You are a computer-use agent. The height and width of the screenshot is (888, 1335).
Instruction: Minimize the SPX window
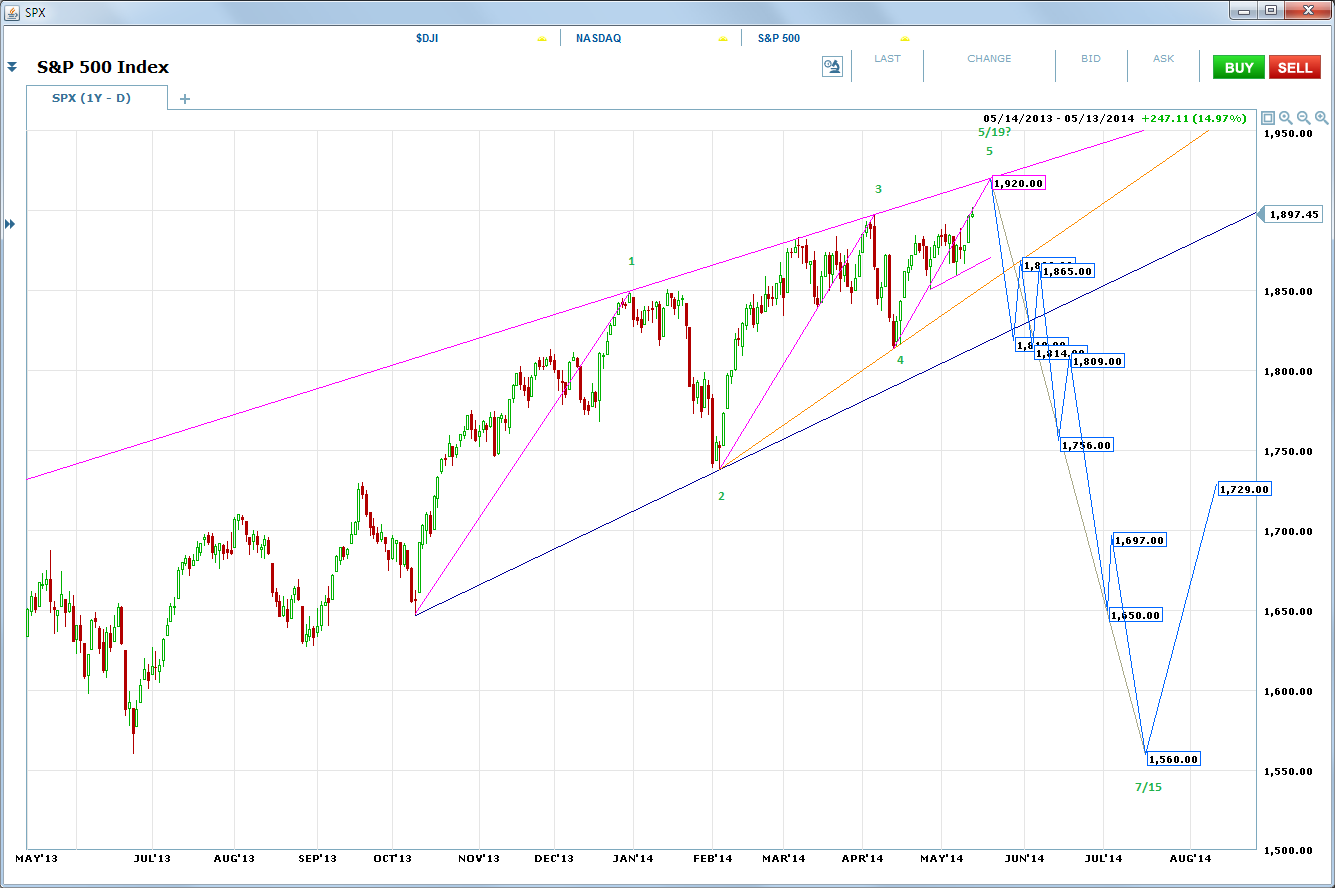click(1244, 10)
